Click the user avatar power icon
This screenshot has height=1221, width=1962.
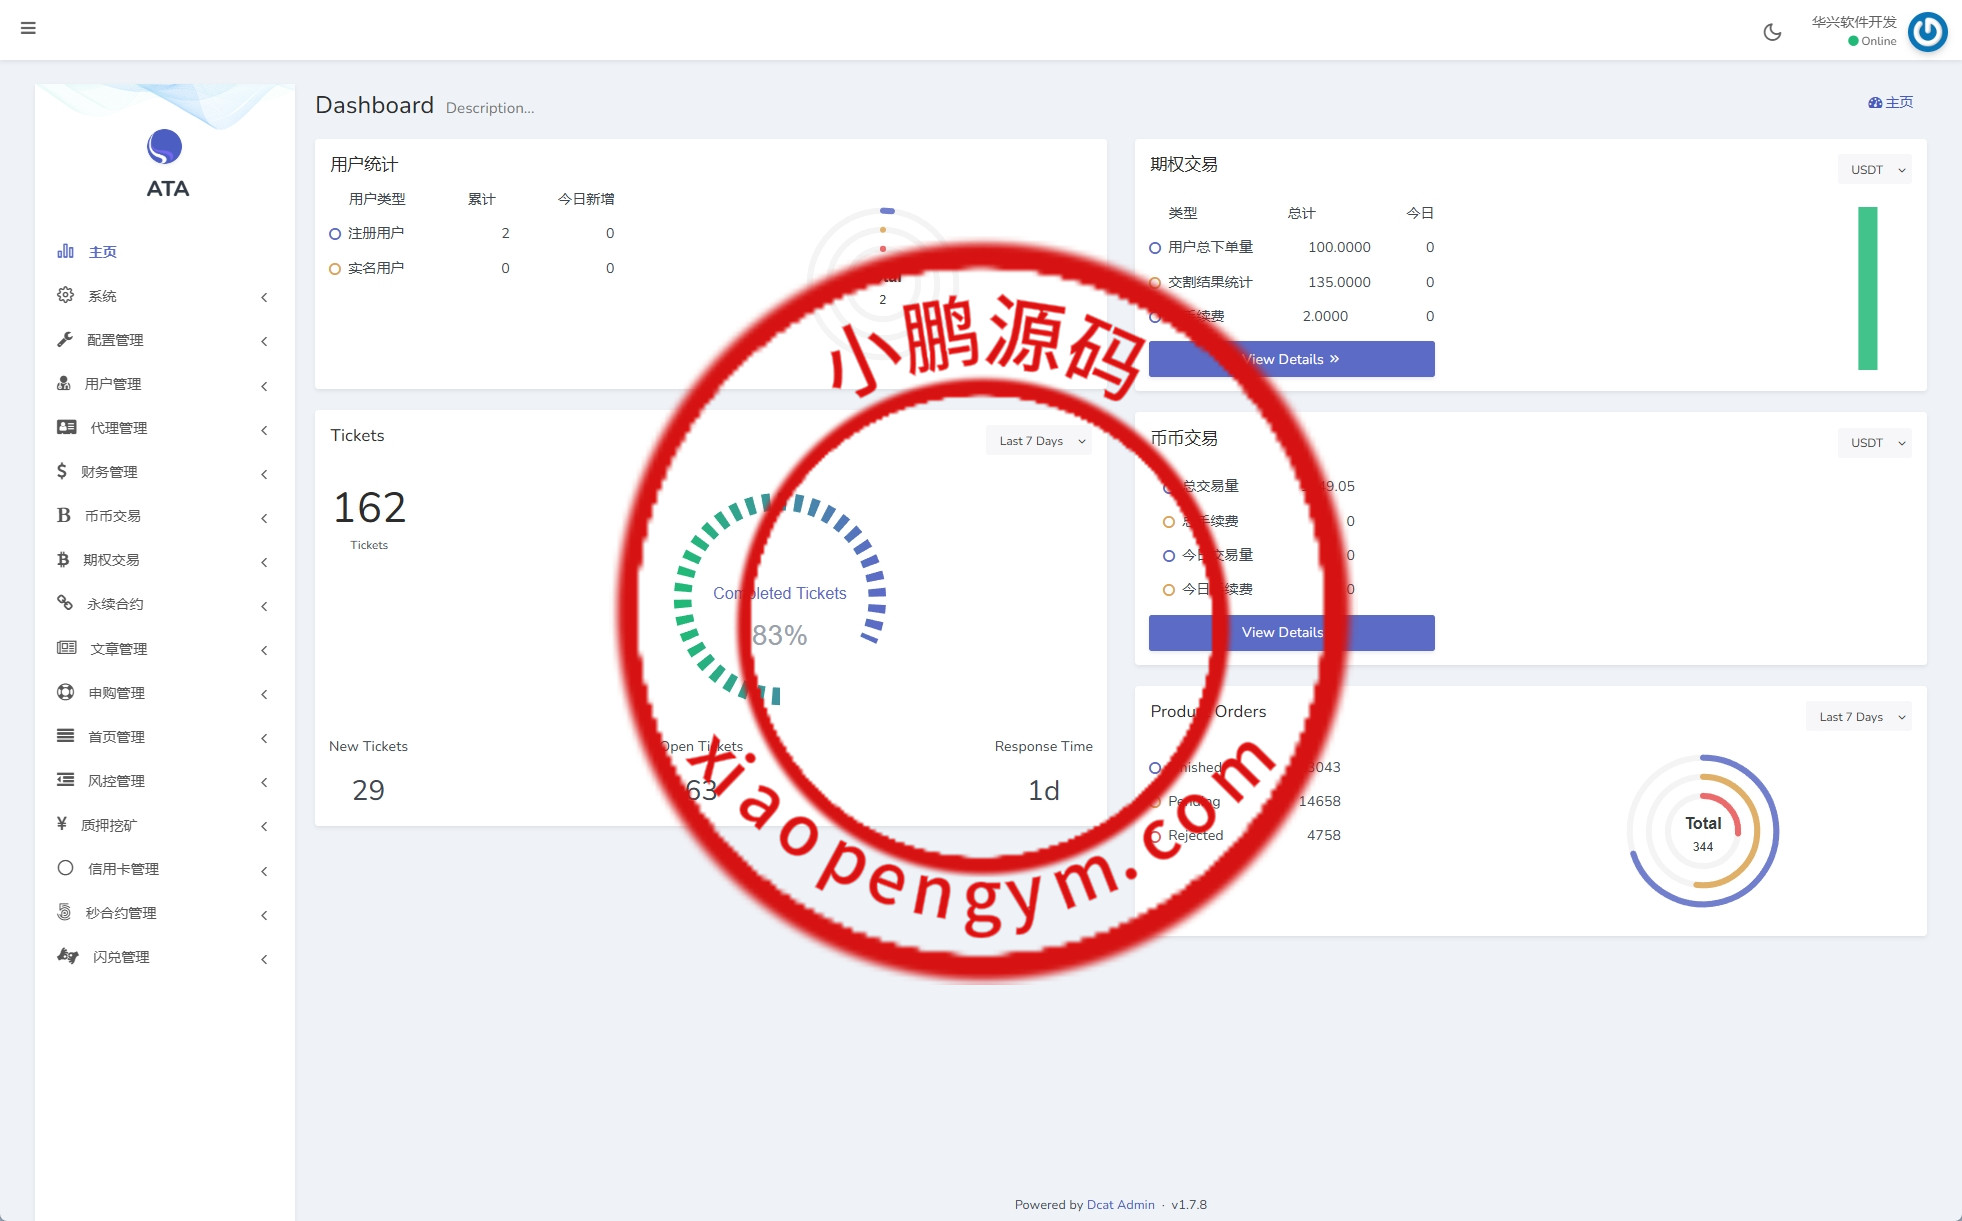pos(1927,32)
